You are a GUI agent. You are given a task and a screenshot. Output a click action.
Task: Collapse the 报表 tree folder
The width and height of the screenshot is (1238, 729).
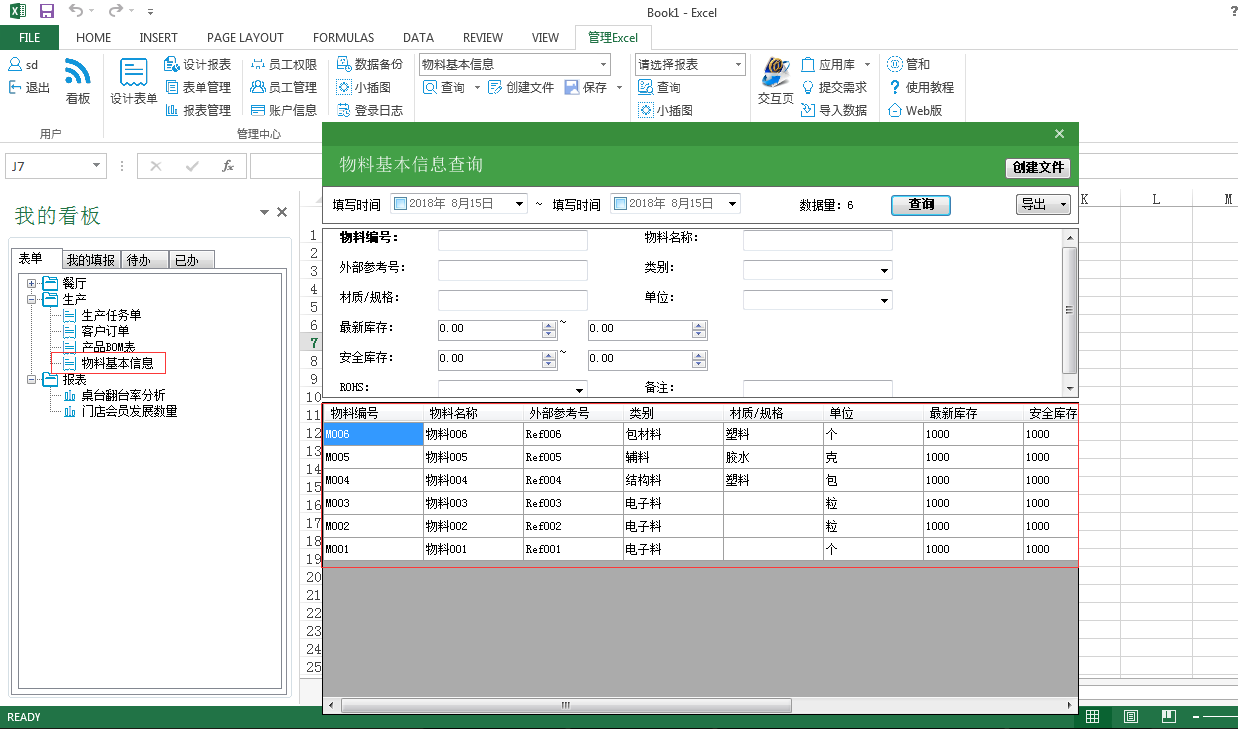tap(32, 380)
